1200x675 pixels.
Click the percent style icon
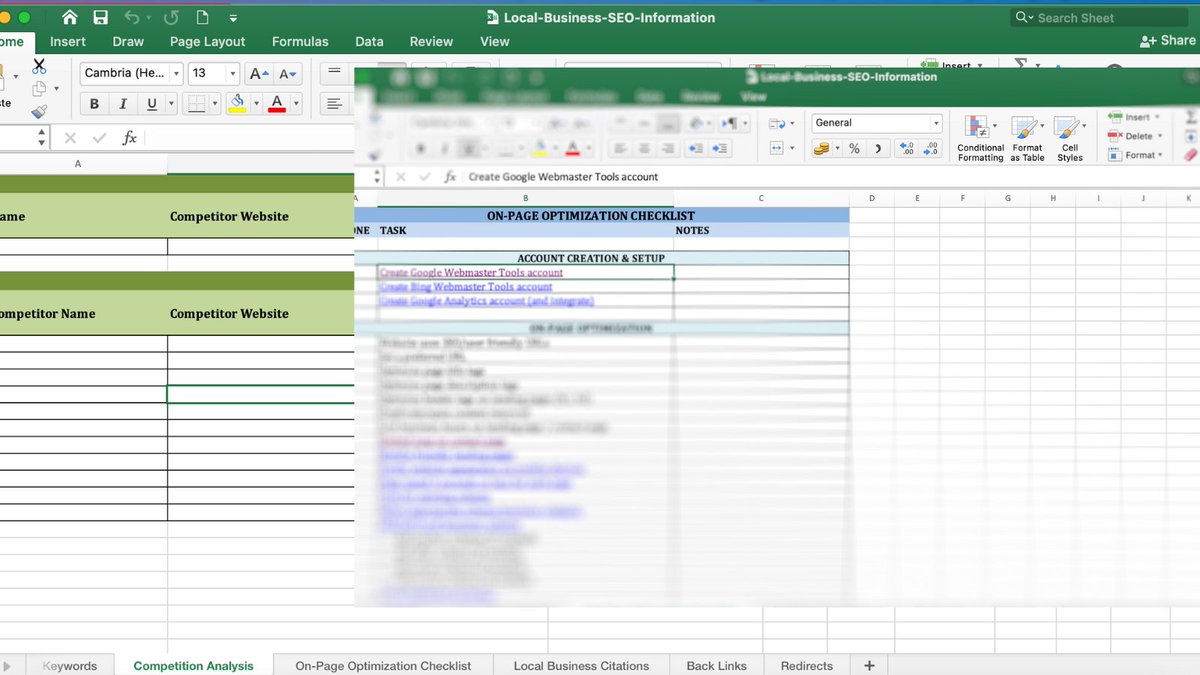point(854,148)
